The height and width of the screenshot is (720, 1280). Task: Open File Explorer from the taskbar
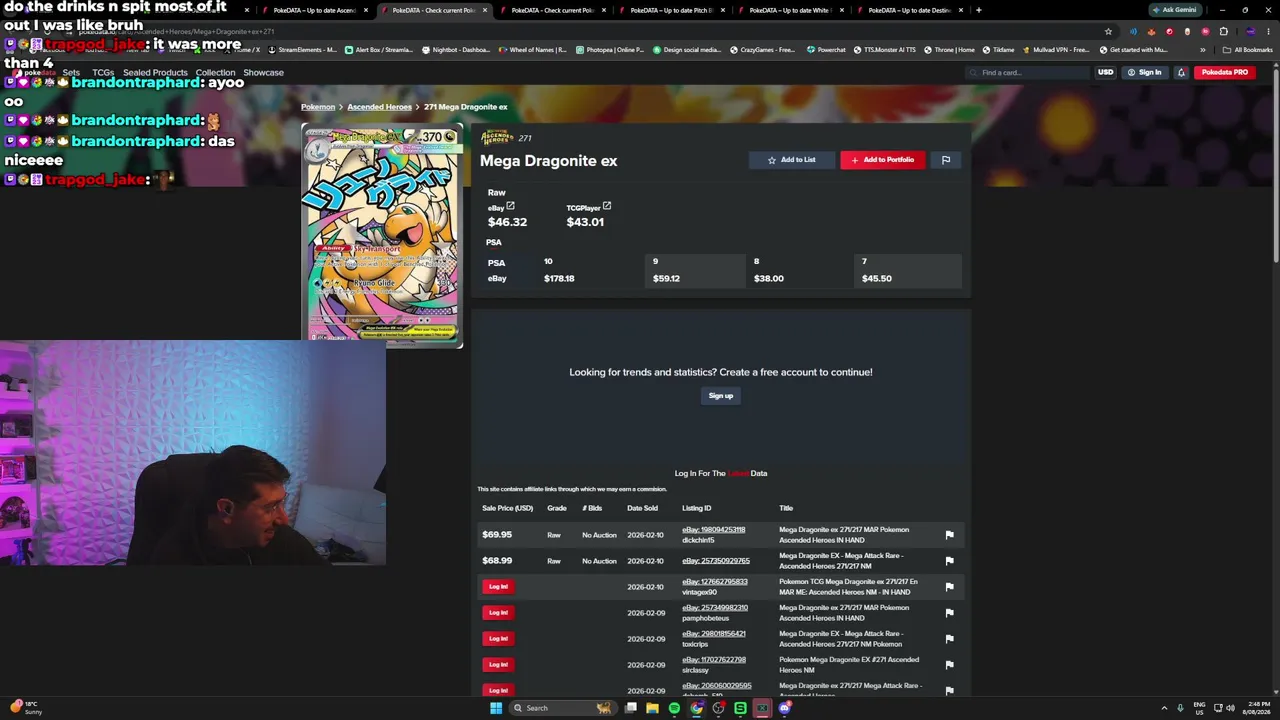(652, 708)
